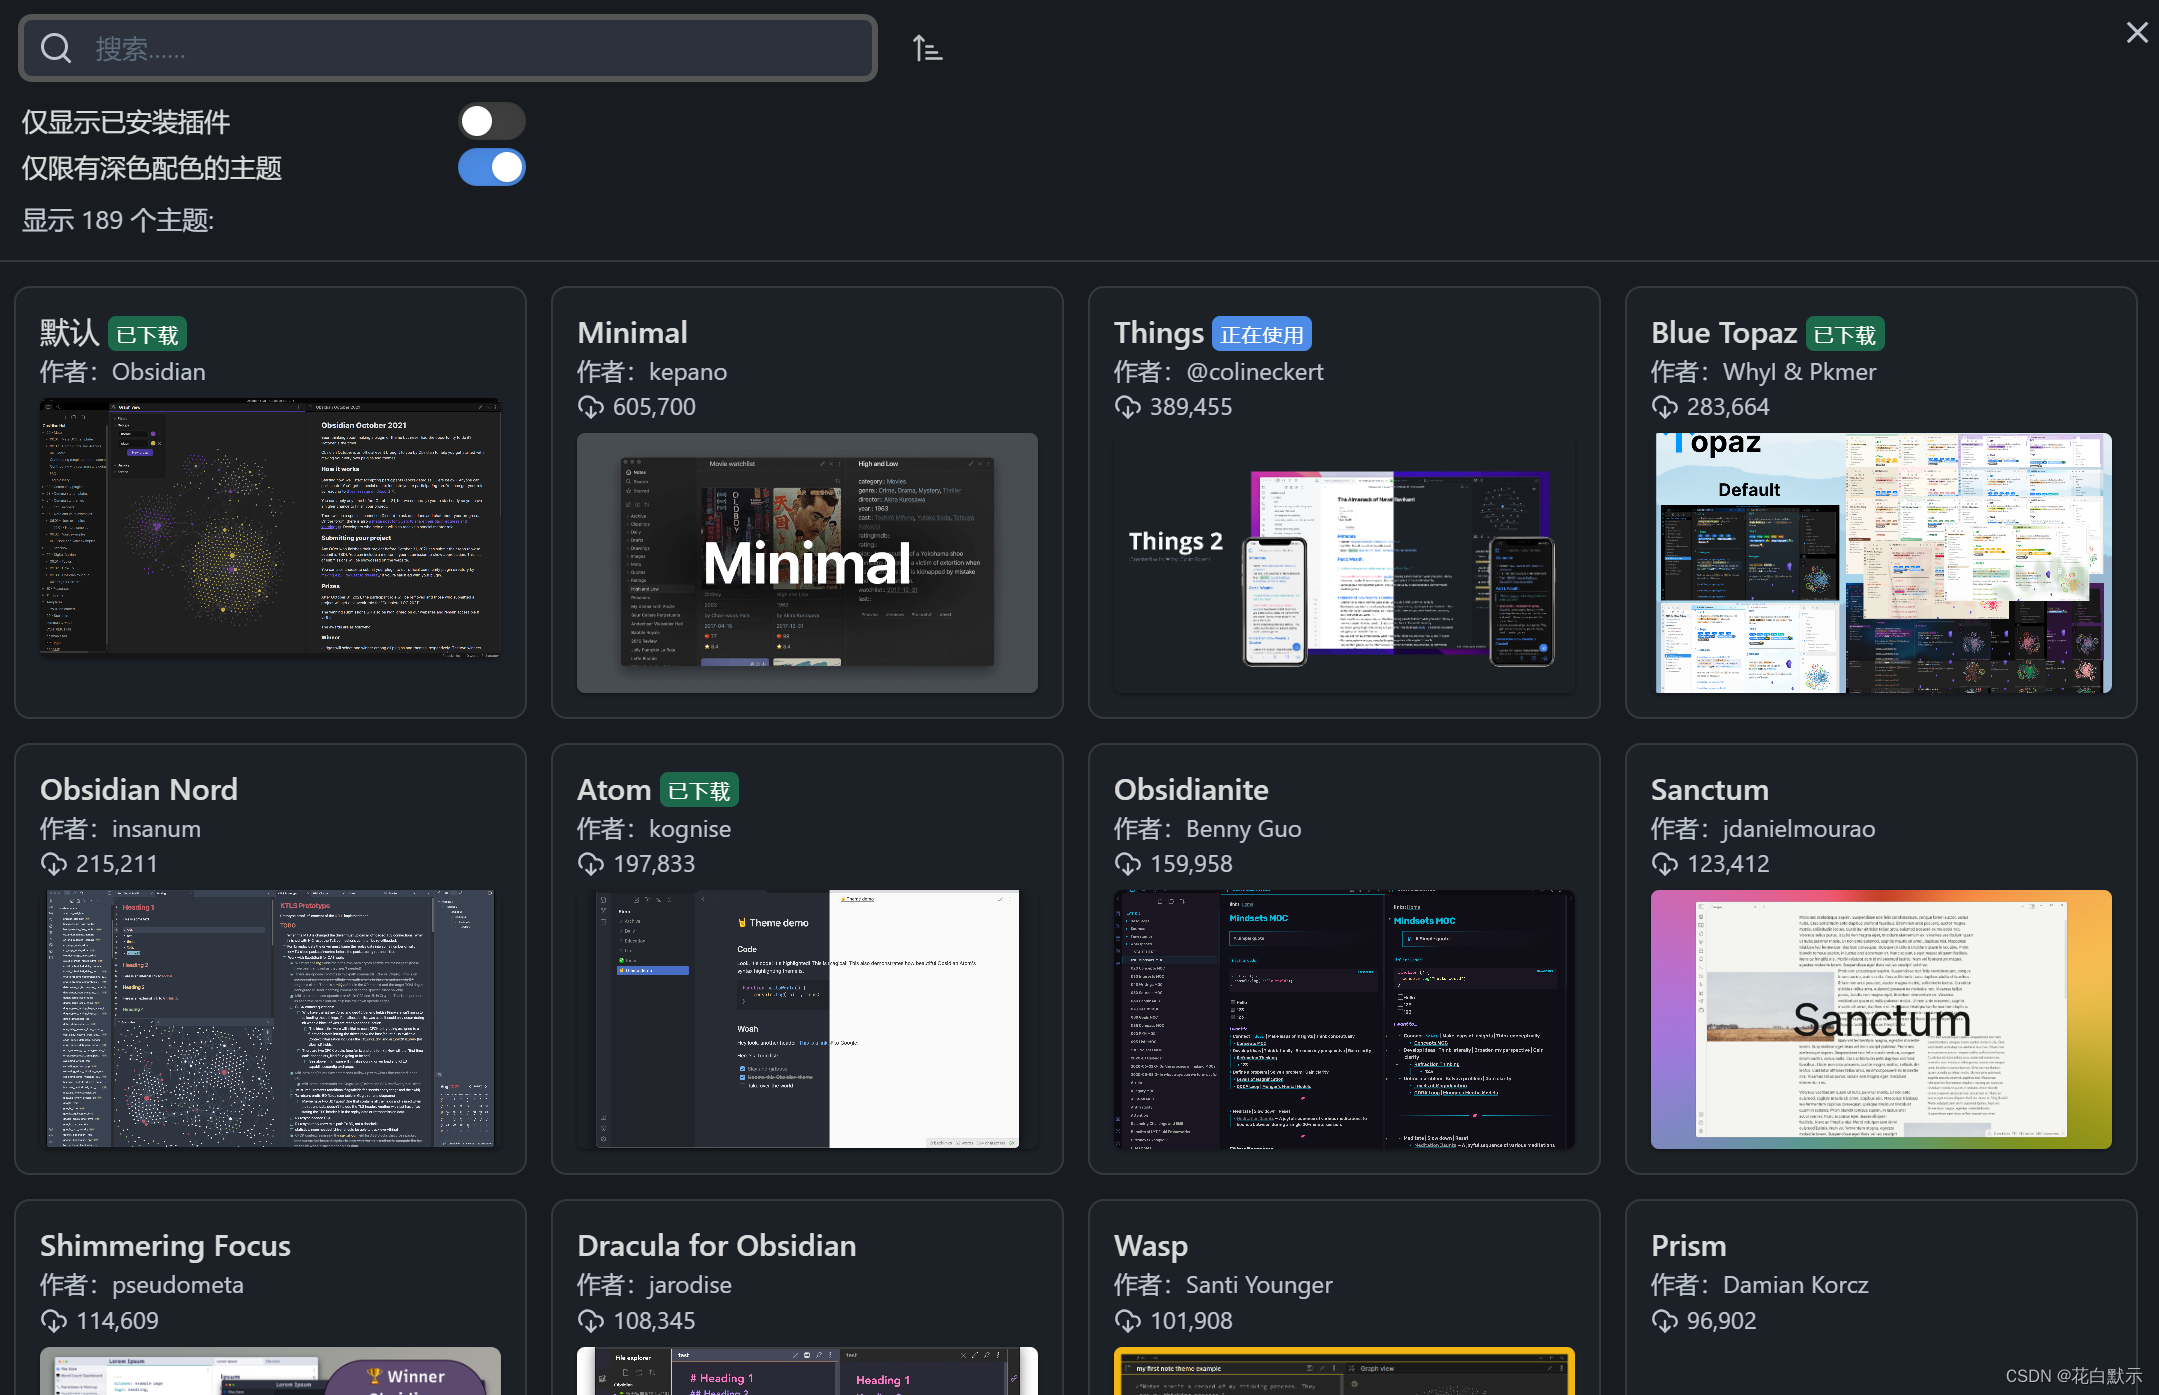The width and height of the screenshot is (2159, 1395).
Task: Open the Dracula for Obsidian theme card
Action: click(716, 1246)
